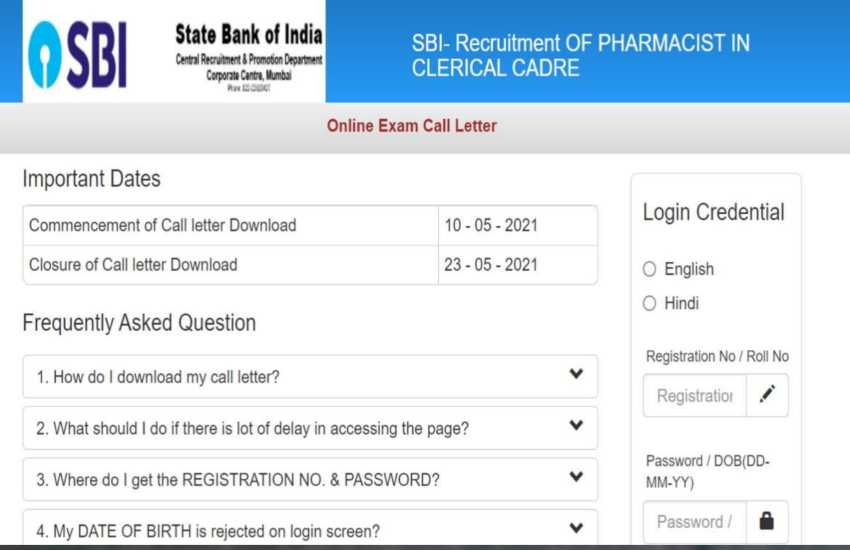Click the Online Exam Call Letter heading

411,126
